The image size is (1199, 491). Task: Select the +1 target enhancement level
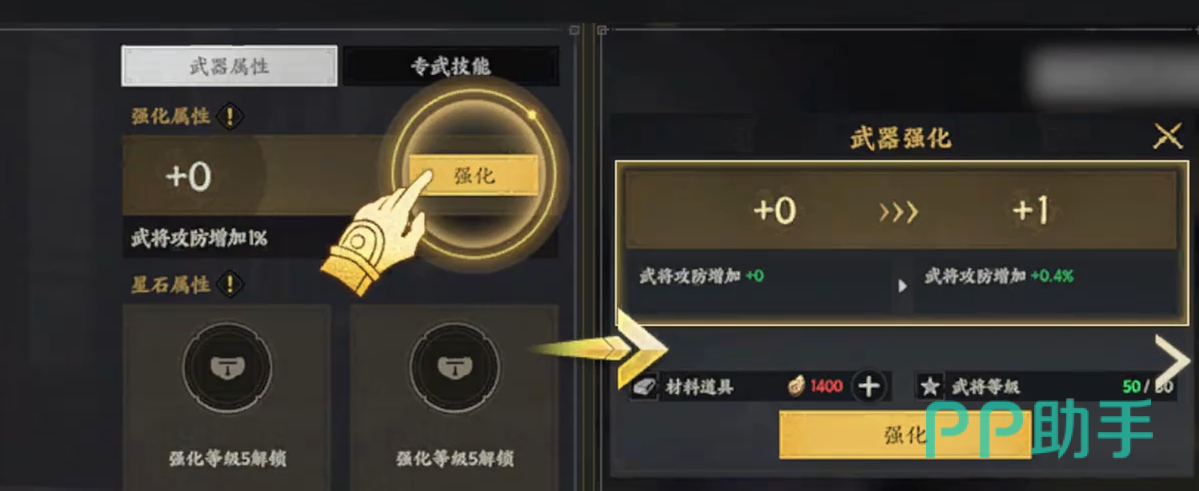click(1029, 210)
